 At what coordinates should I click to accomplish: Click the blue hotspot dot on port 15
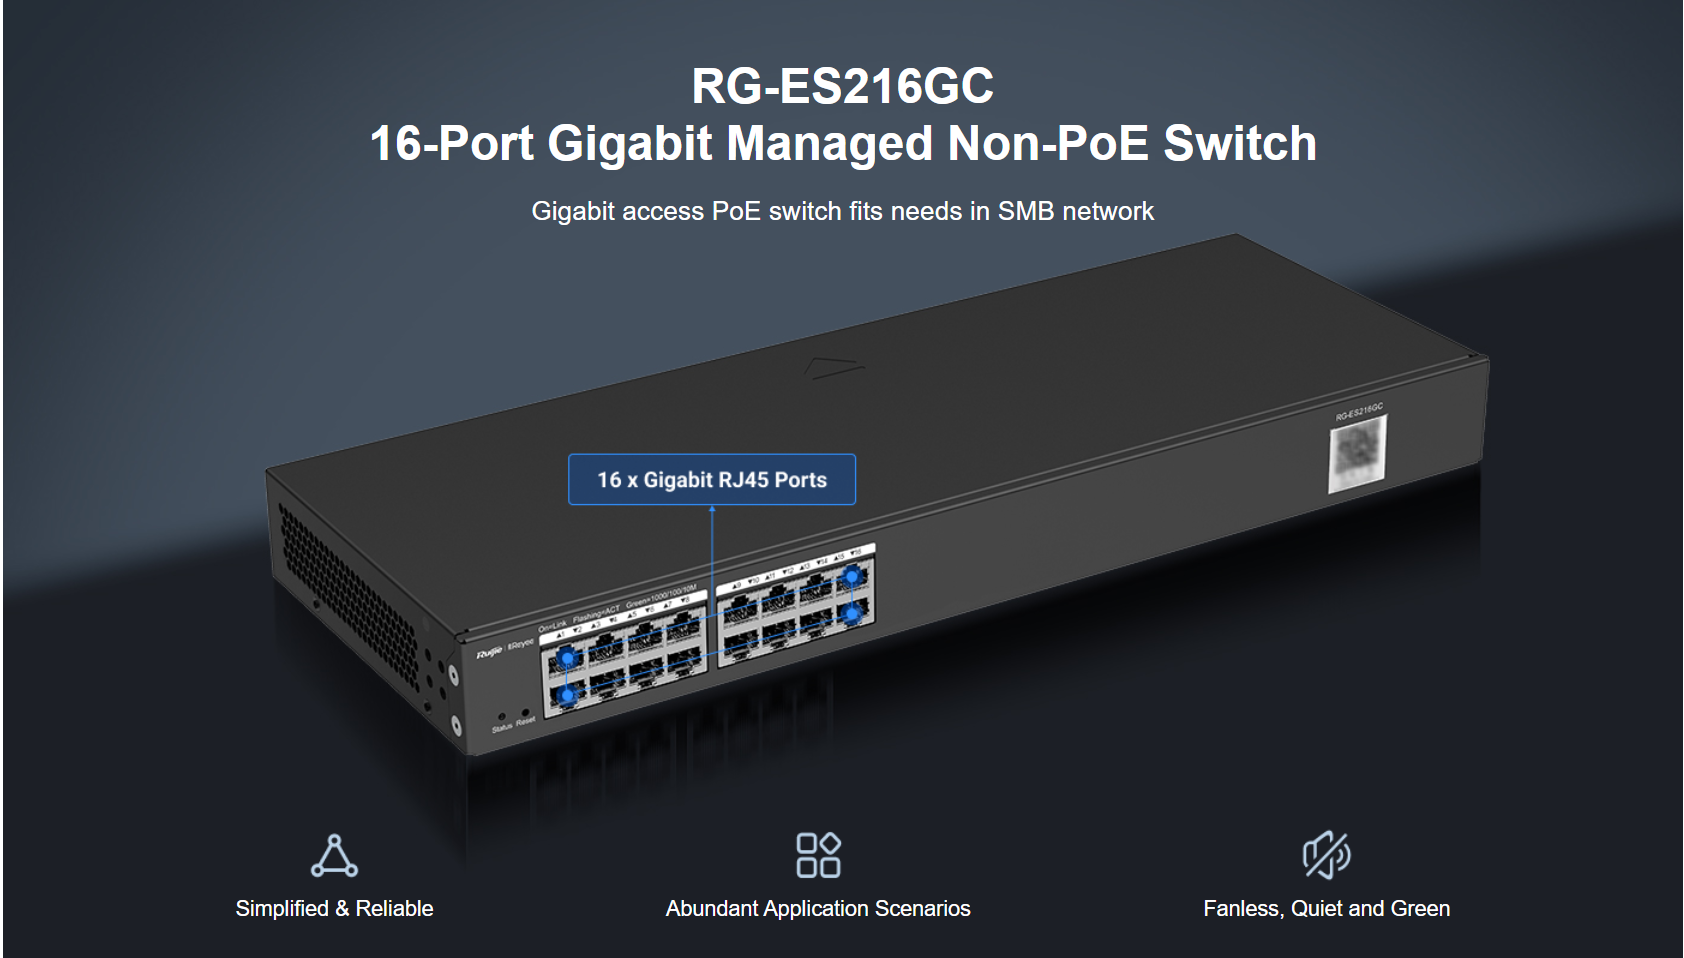pyautogui.click(x=852, y=577)
